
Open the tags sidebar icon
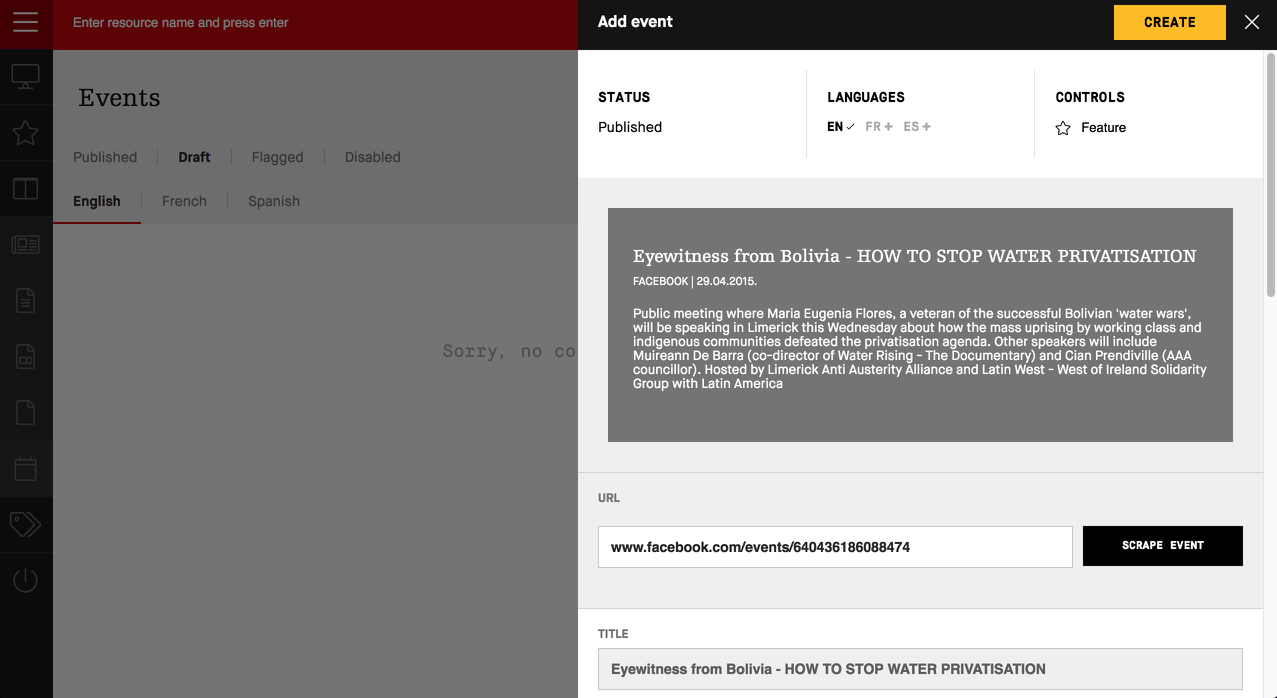[26, 524]
